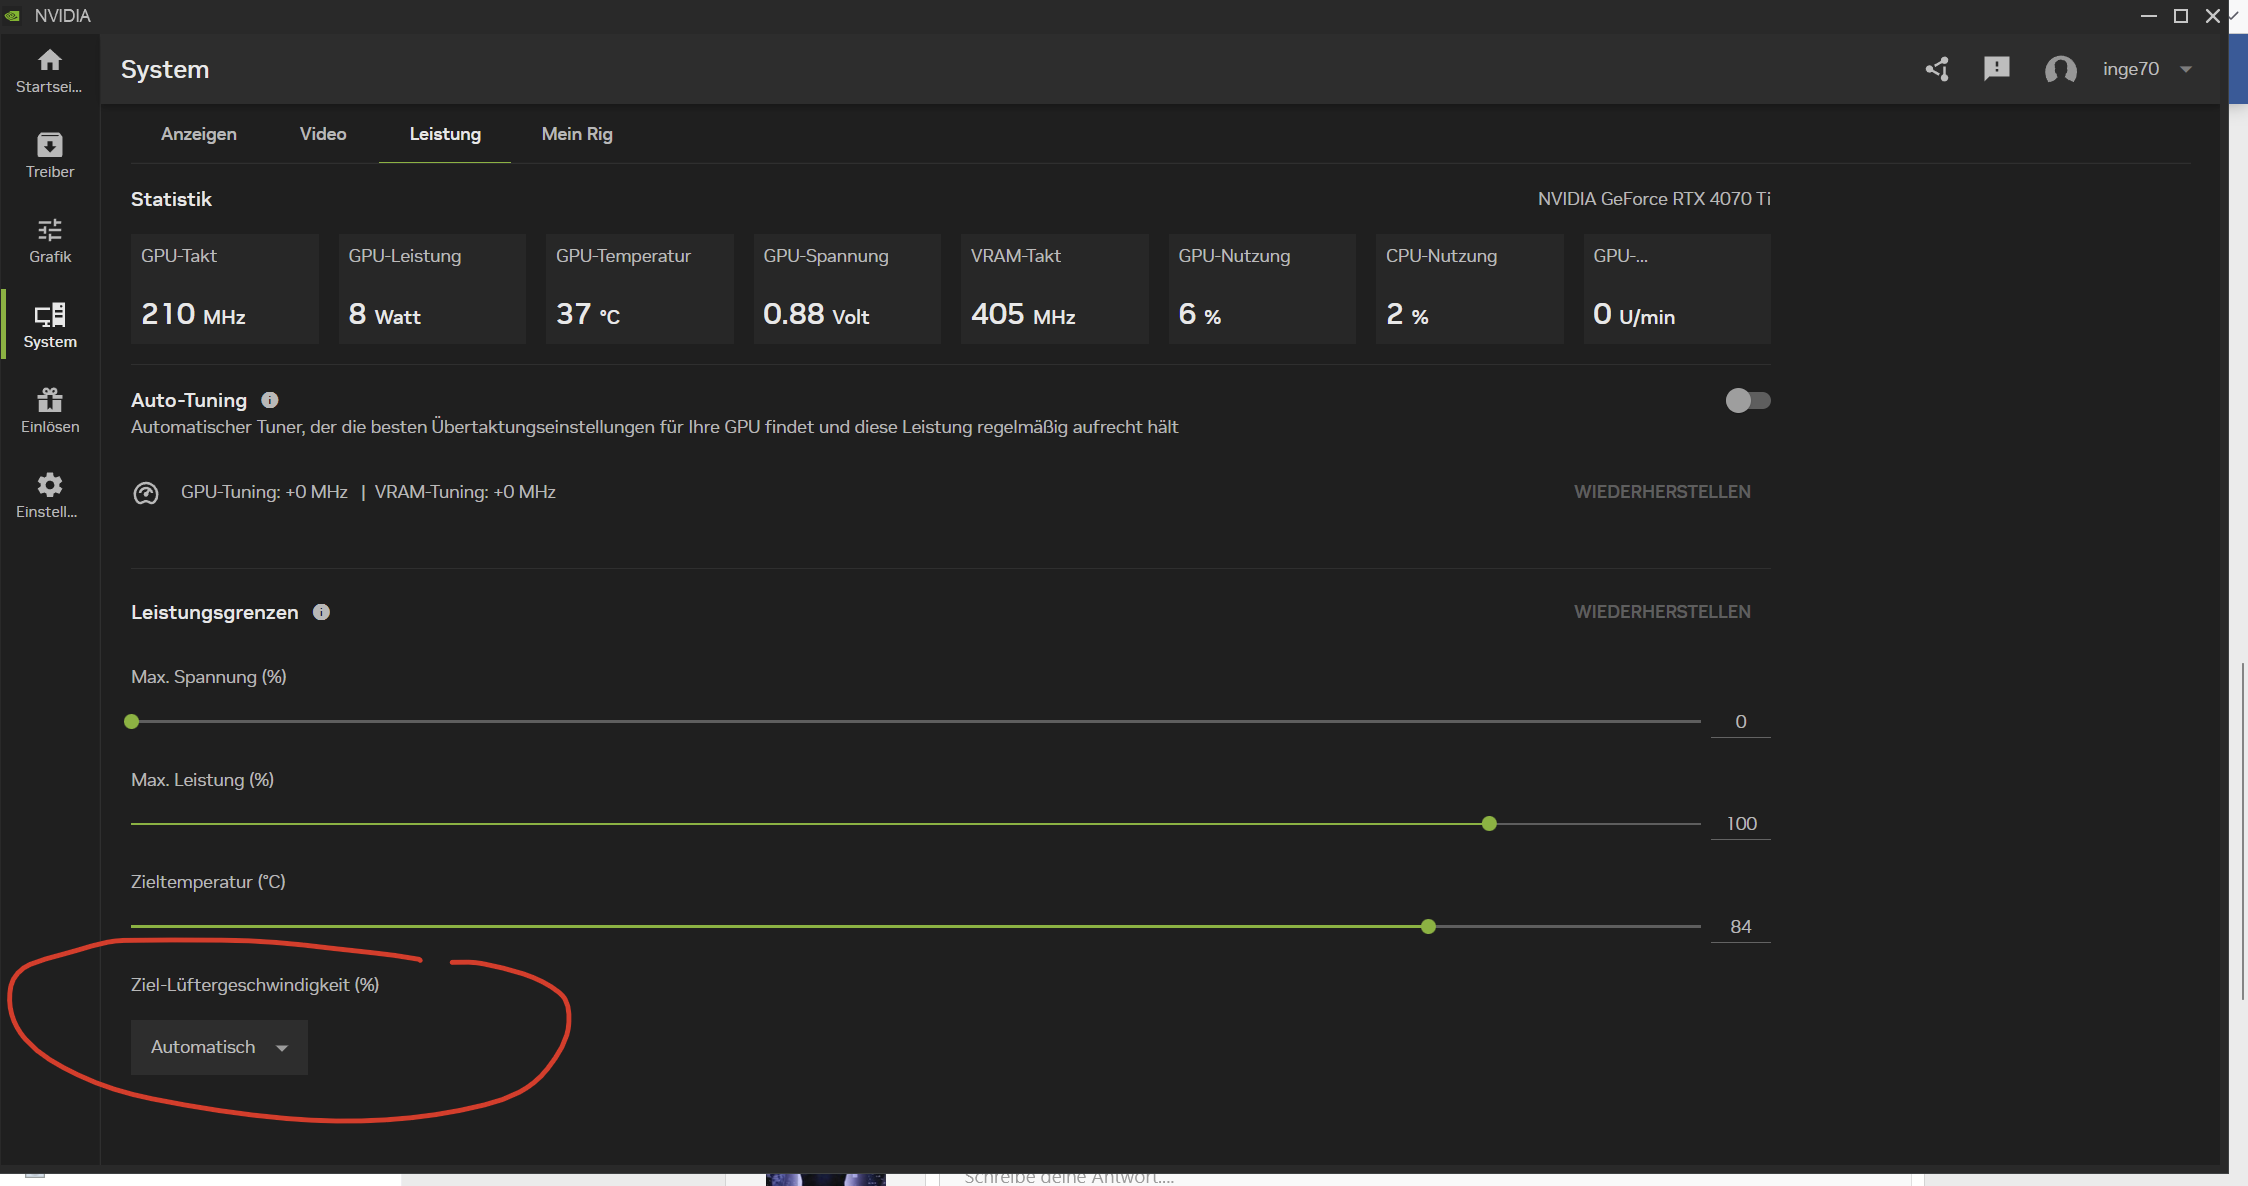Click the Auto-Tuning info icon
The height and width of the screenshot is (1186, 2248).
point(269,400)
